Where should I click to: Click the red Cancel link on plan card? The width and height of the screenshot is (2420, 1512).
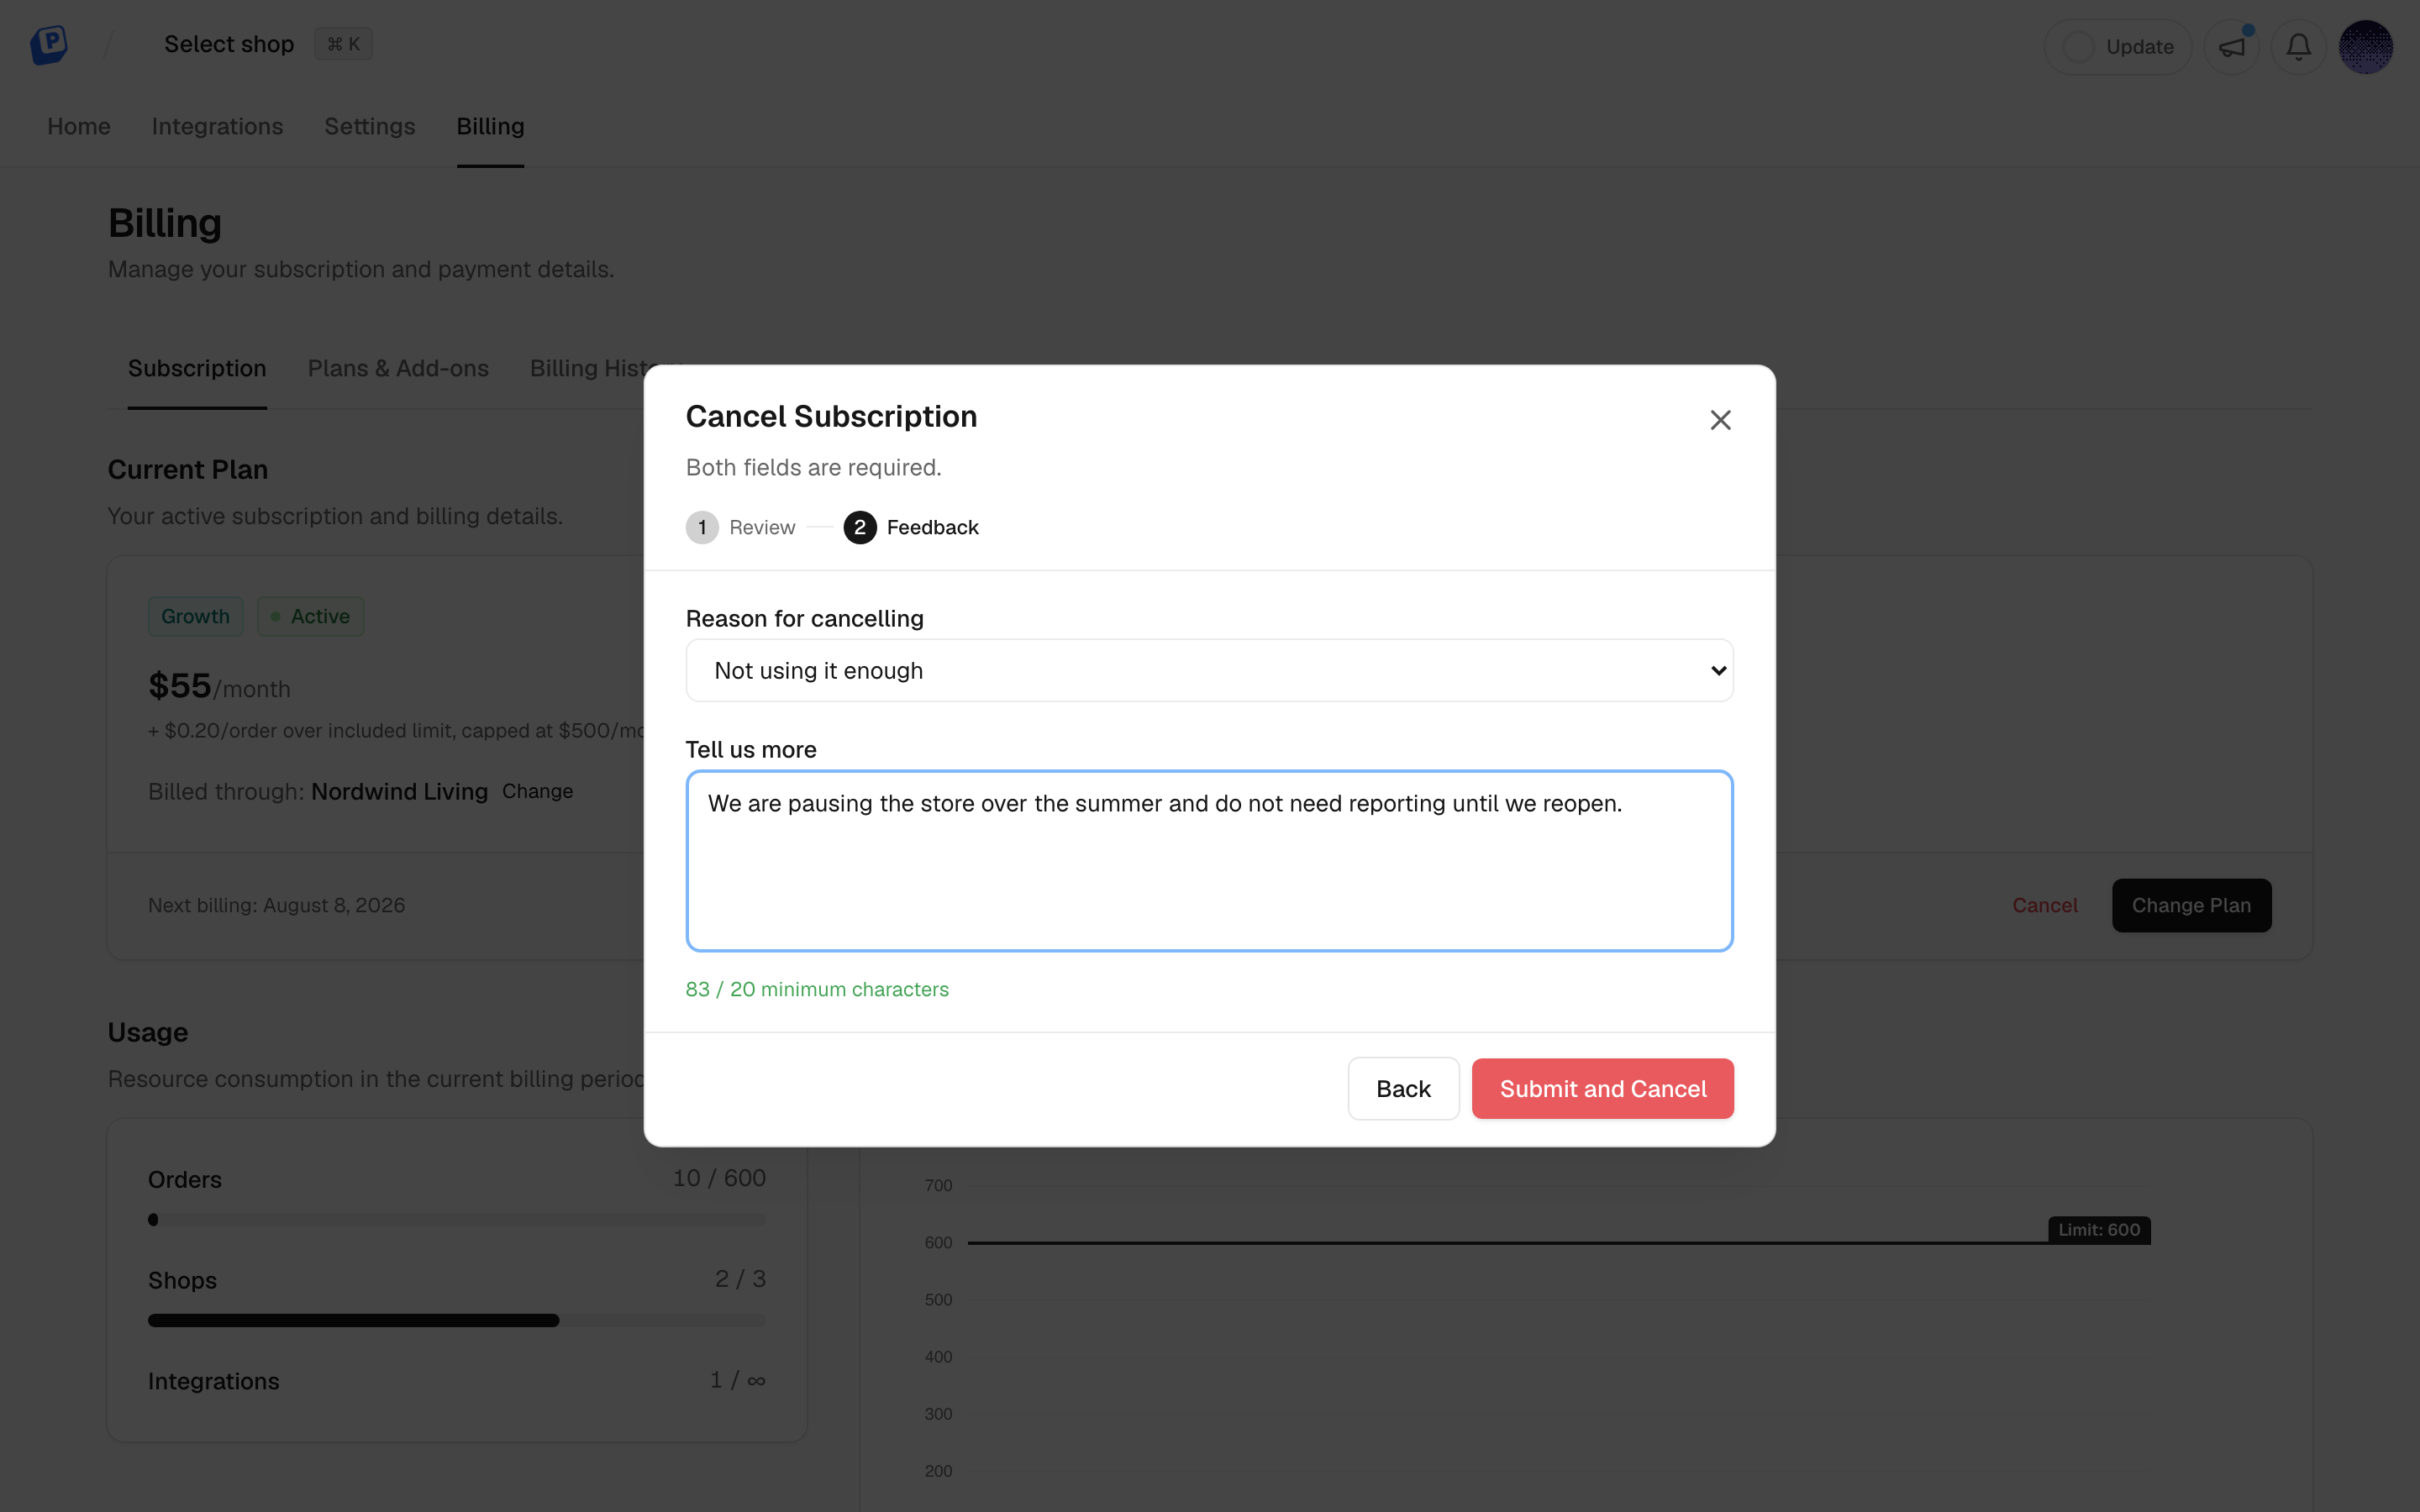pyautogui.click(x=2044, y=905)
